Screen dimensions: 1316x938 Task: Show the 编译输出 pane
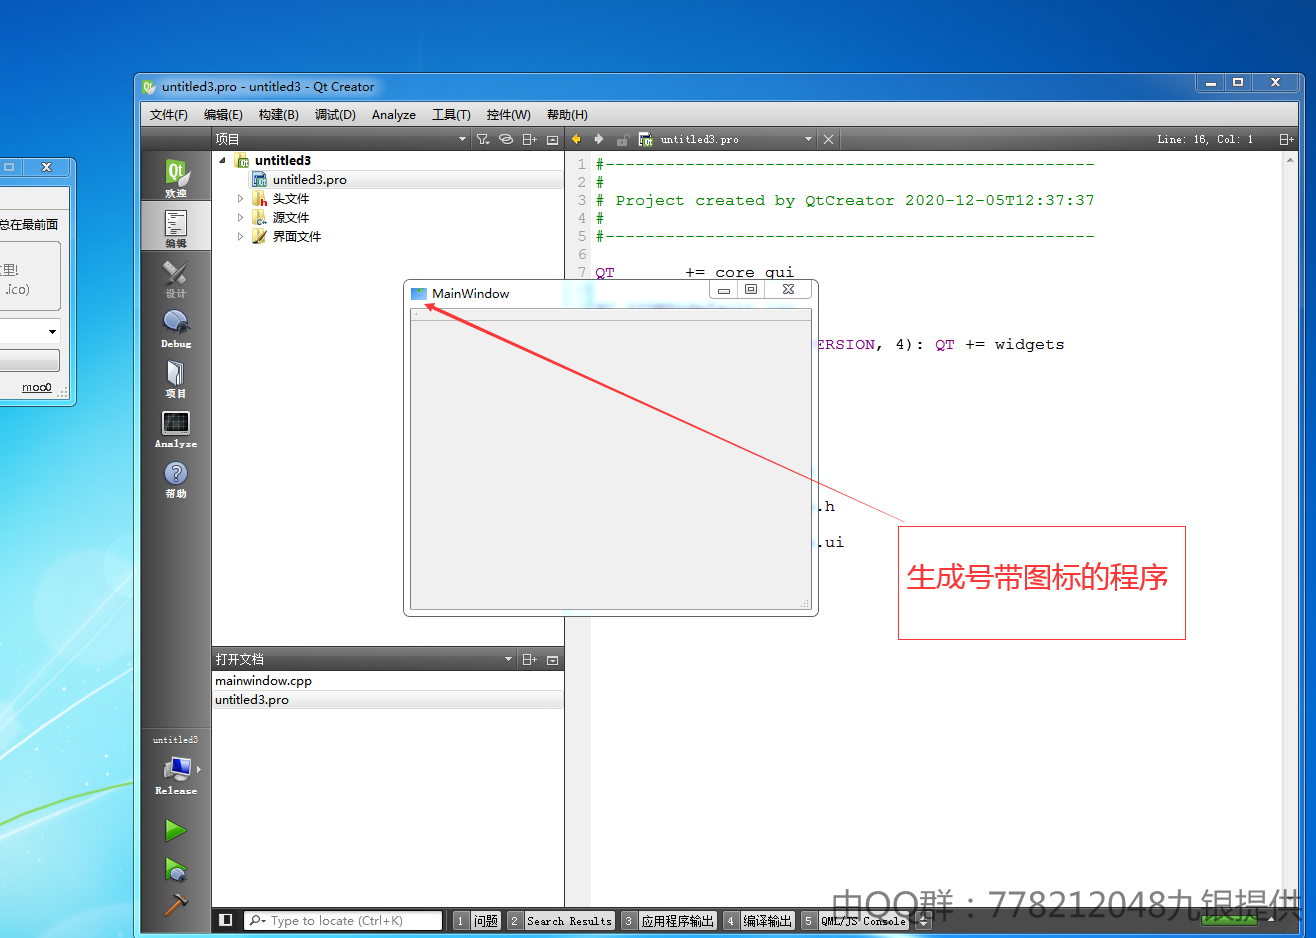coord(759,921)
